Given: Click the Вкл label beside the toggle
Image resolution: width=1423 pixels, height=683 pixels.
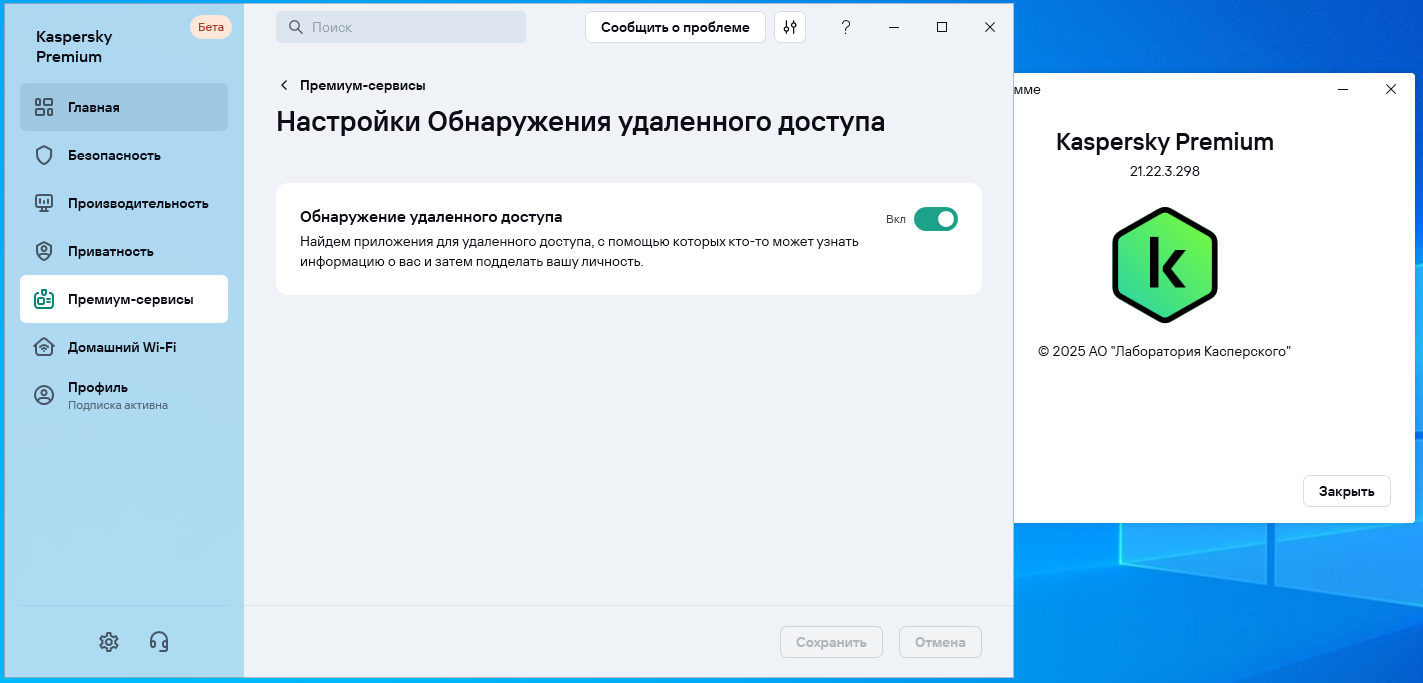Looking at the screenshot, I should coord(896,219).
